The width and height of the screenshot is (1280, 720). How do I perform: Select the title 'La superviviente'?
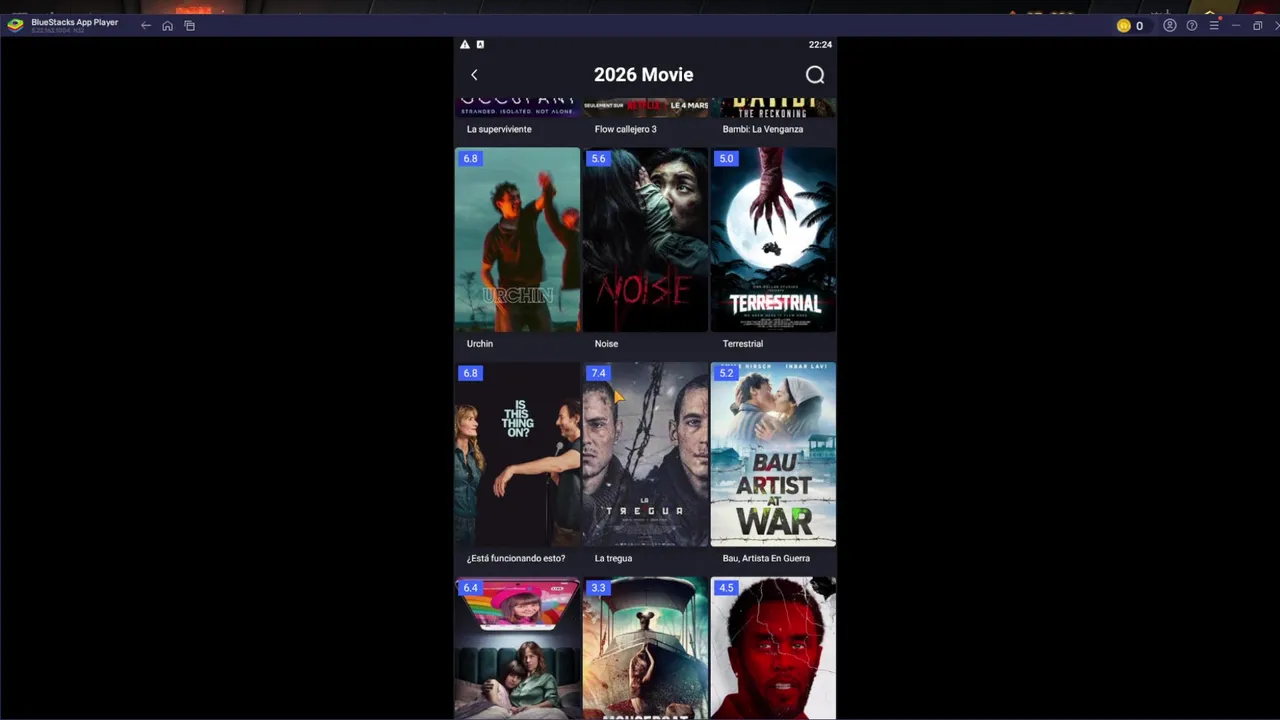coord(499,129)
